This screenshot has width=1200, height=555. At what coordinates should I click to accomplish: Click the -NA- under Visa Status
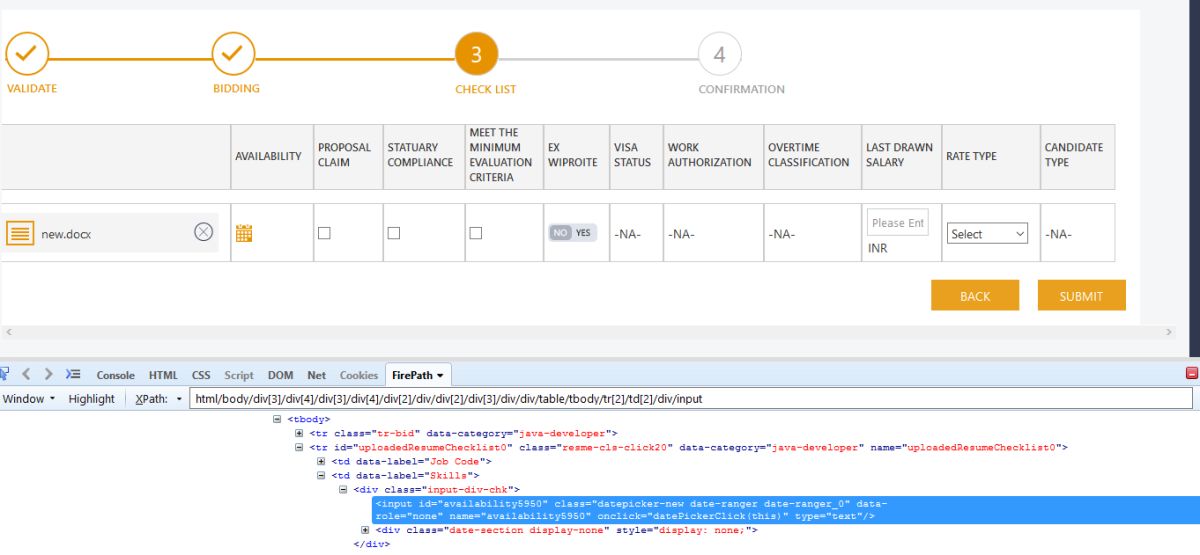point(627,234)
